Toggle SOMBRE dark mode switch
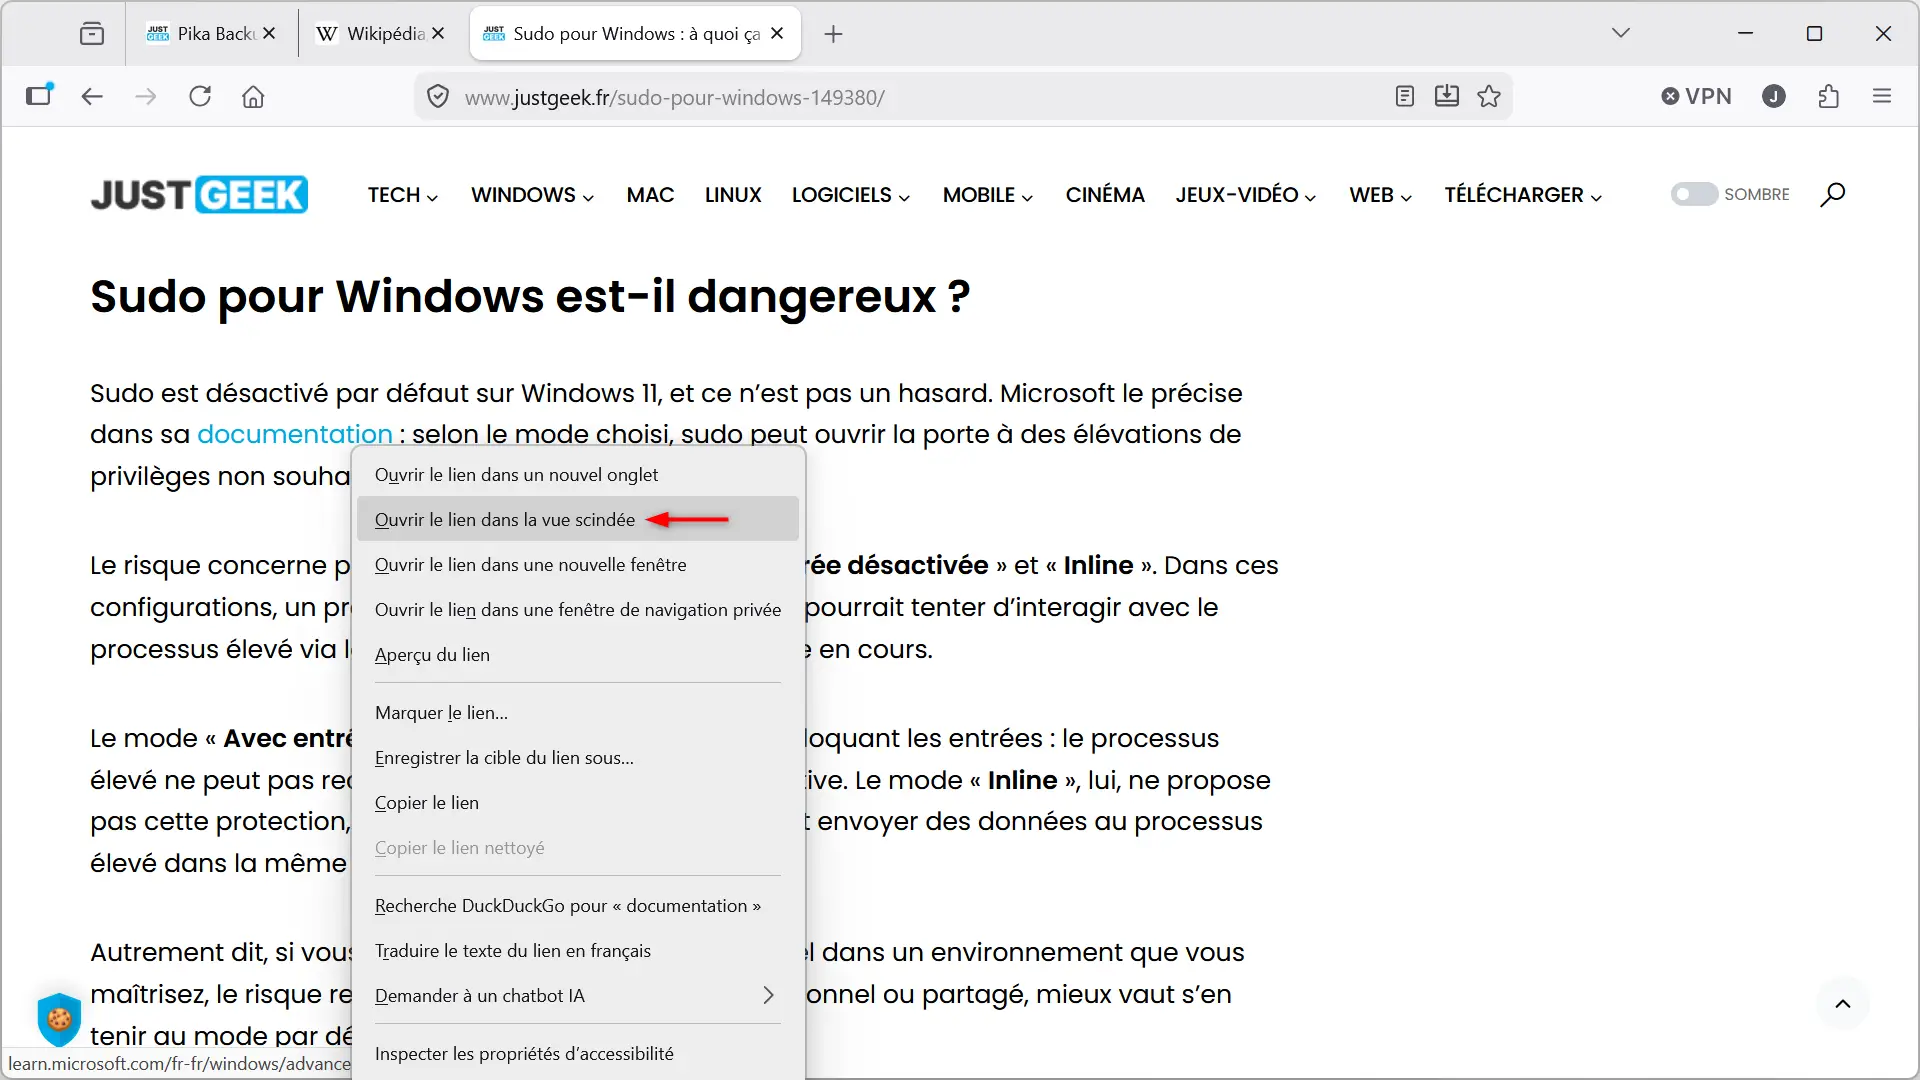1920x1080 pixels. (x=1694, y=195)
